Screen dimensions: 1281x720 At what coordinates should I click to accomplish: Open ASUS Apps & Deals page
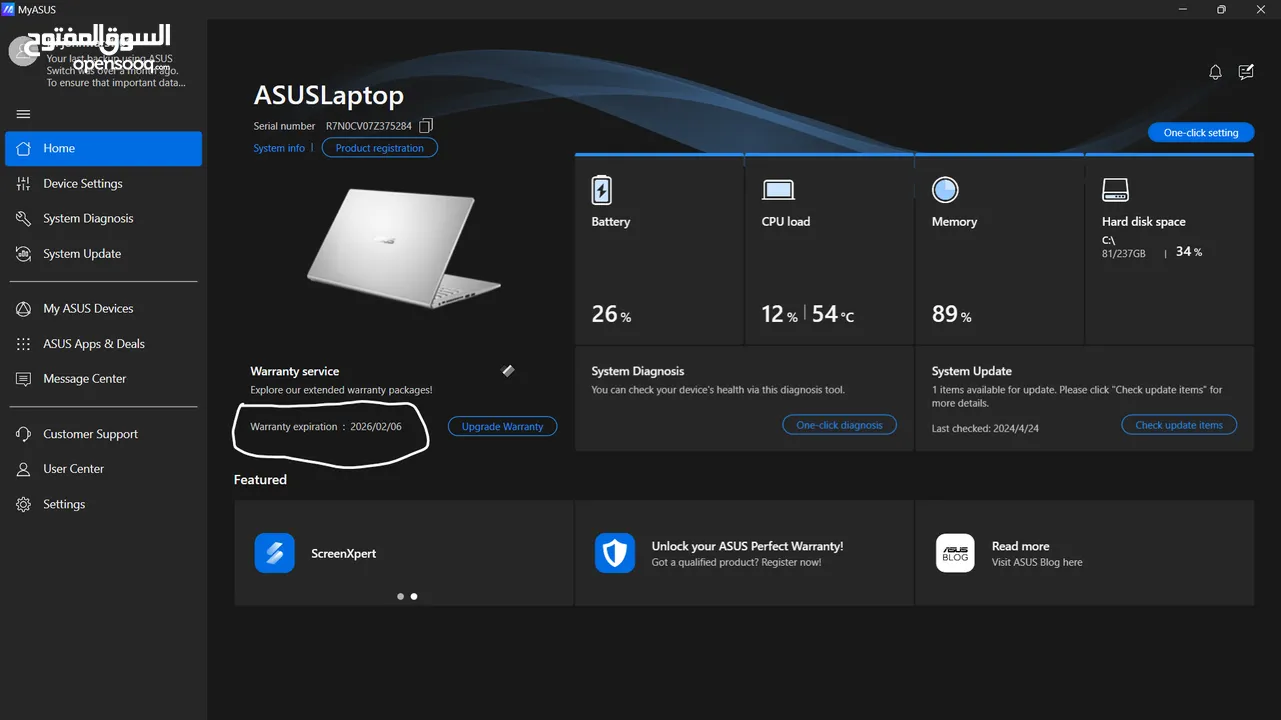click(104, 344)
